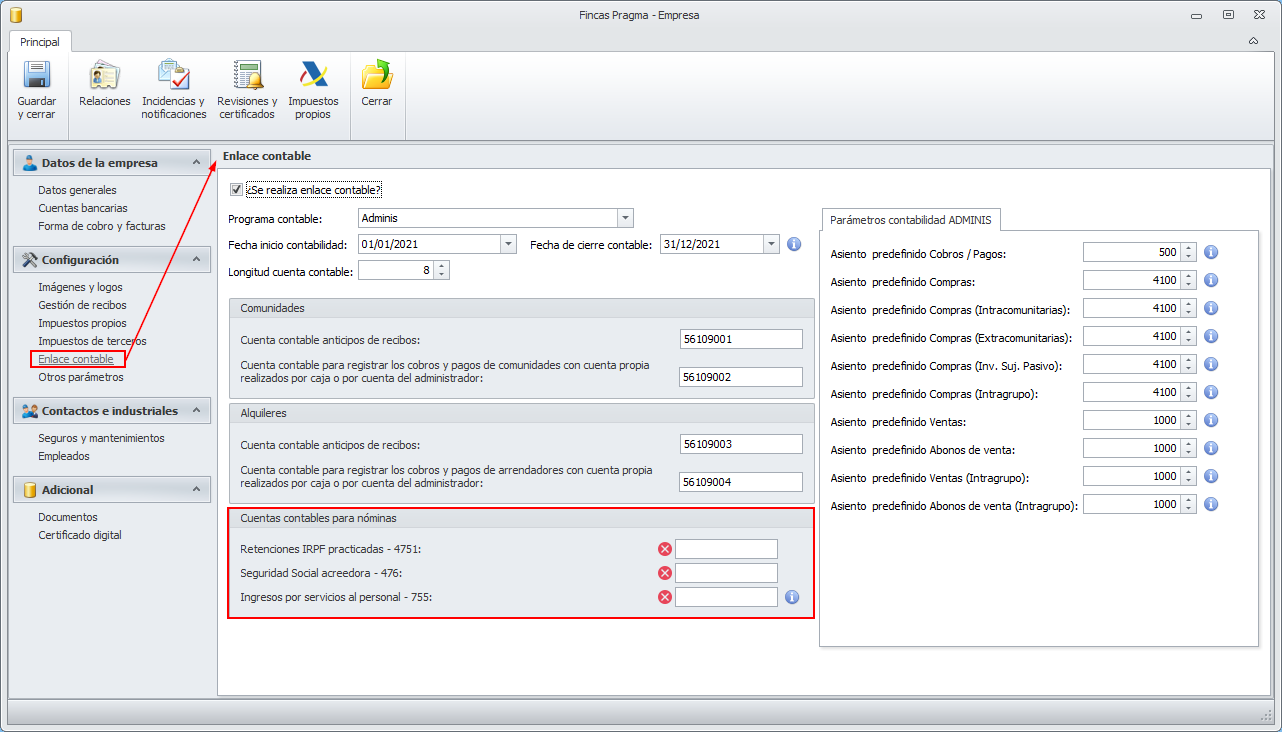
Task: Adjust Asiento Cobros / Pagos stepper arrows
Action: click(1188, 252)
